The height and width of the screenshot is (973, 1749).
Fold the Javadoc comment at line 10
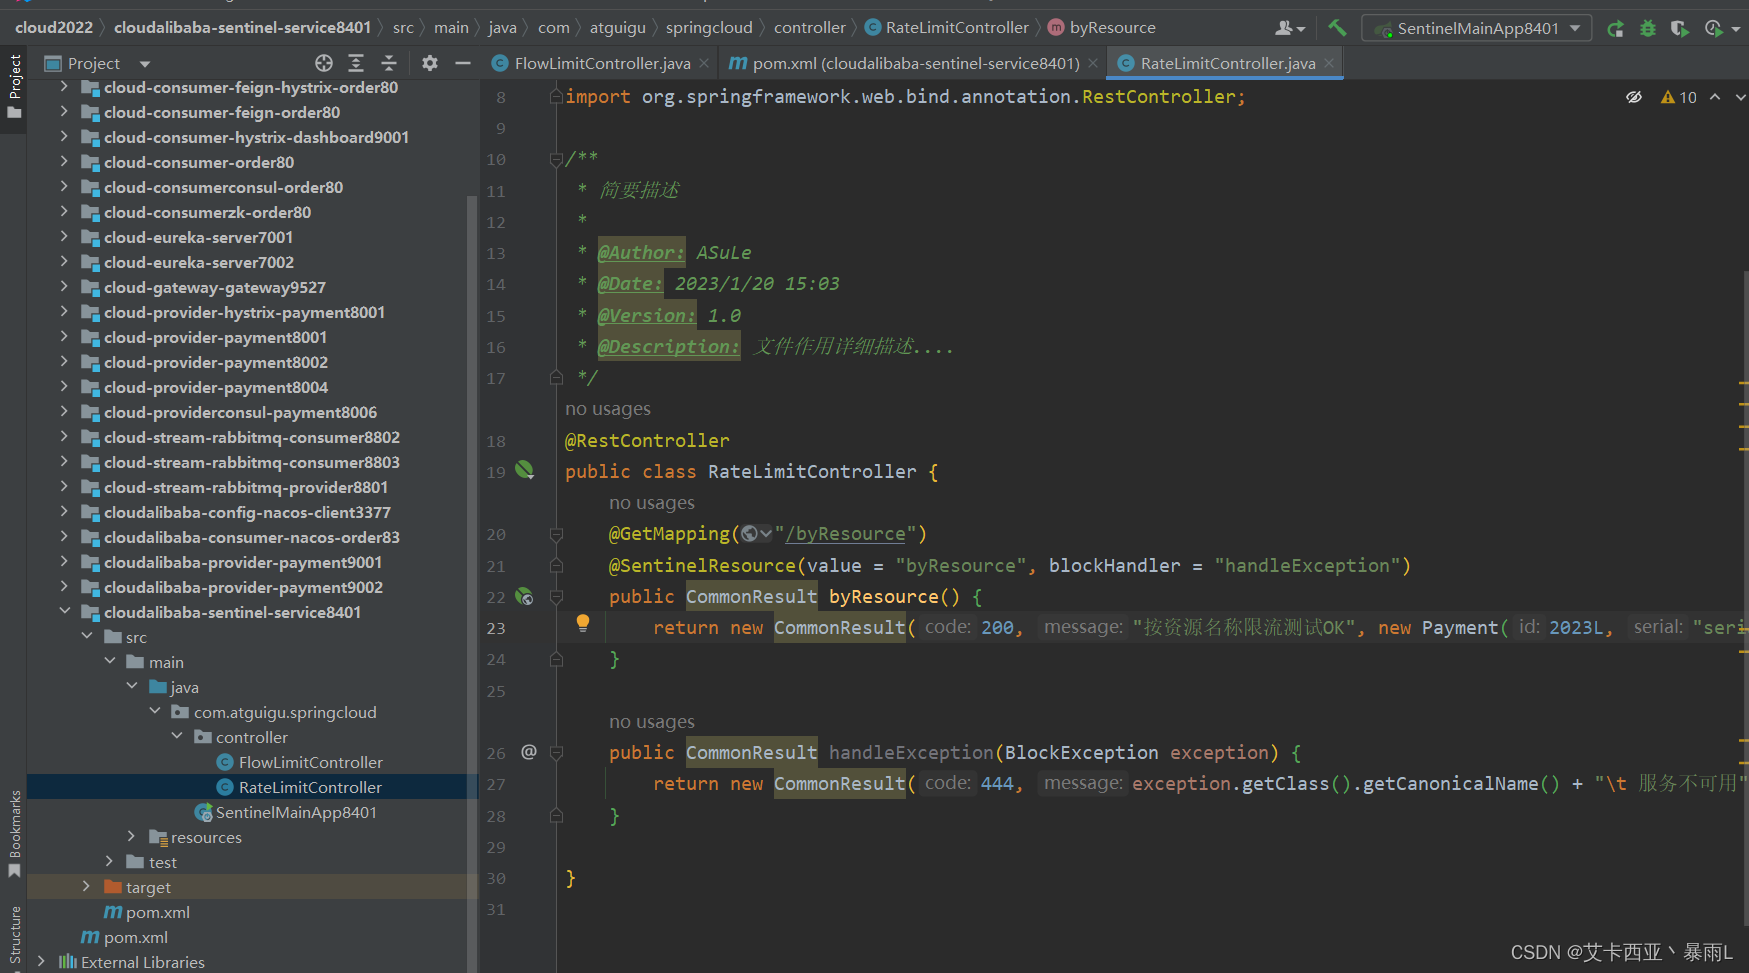pos(556,159)
